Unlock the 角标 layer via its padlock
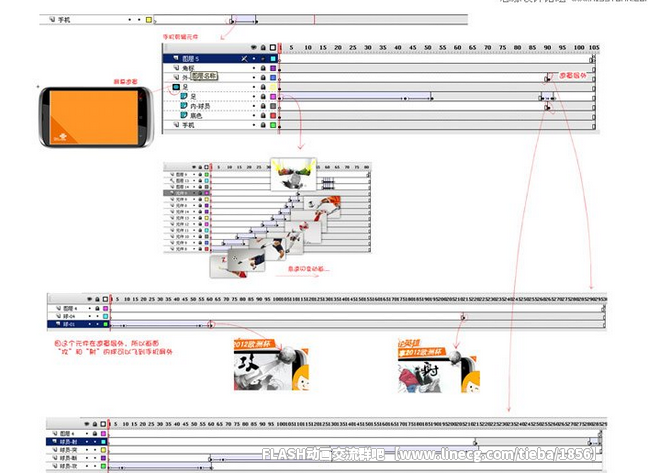Screen dimensions: 648x473 [263, 68]
